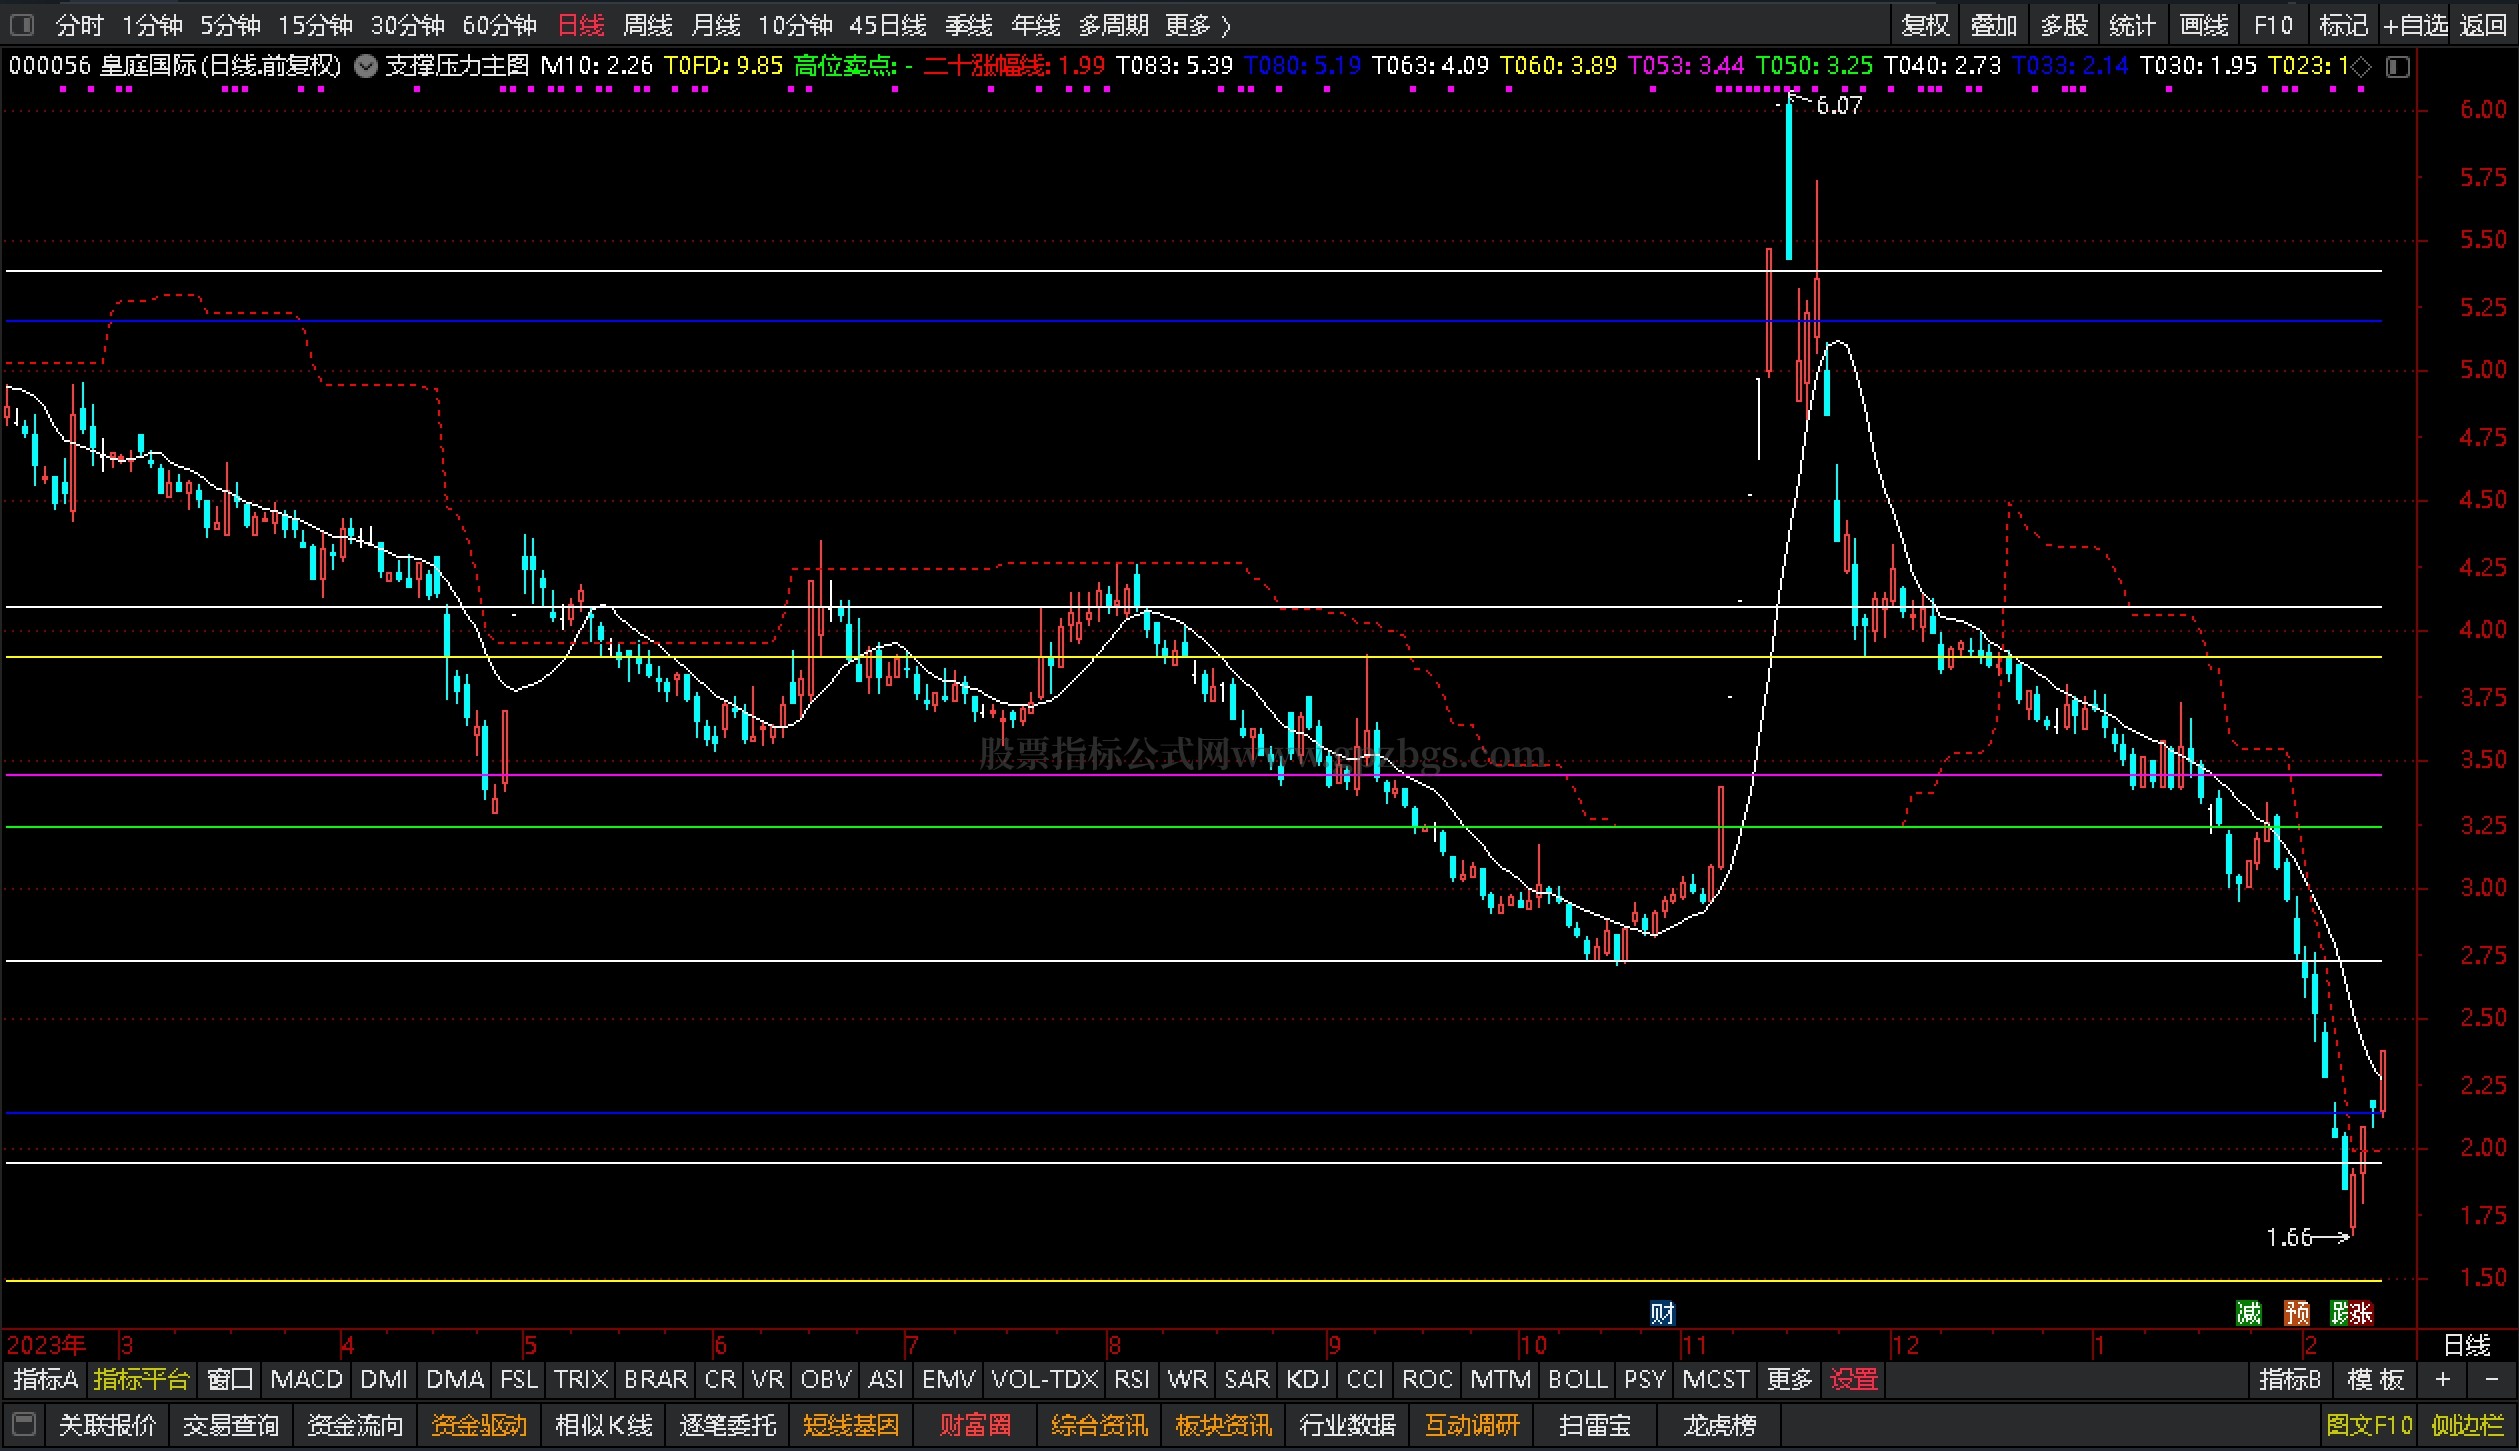Open the 指标B indicator group
This screenshot has height=1451, width=2519.
coord(2290,1380)
